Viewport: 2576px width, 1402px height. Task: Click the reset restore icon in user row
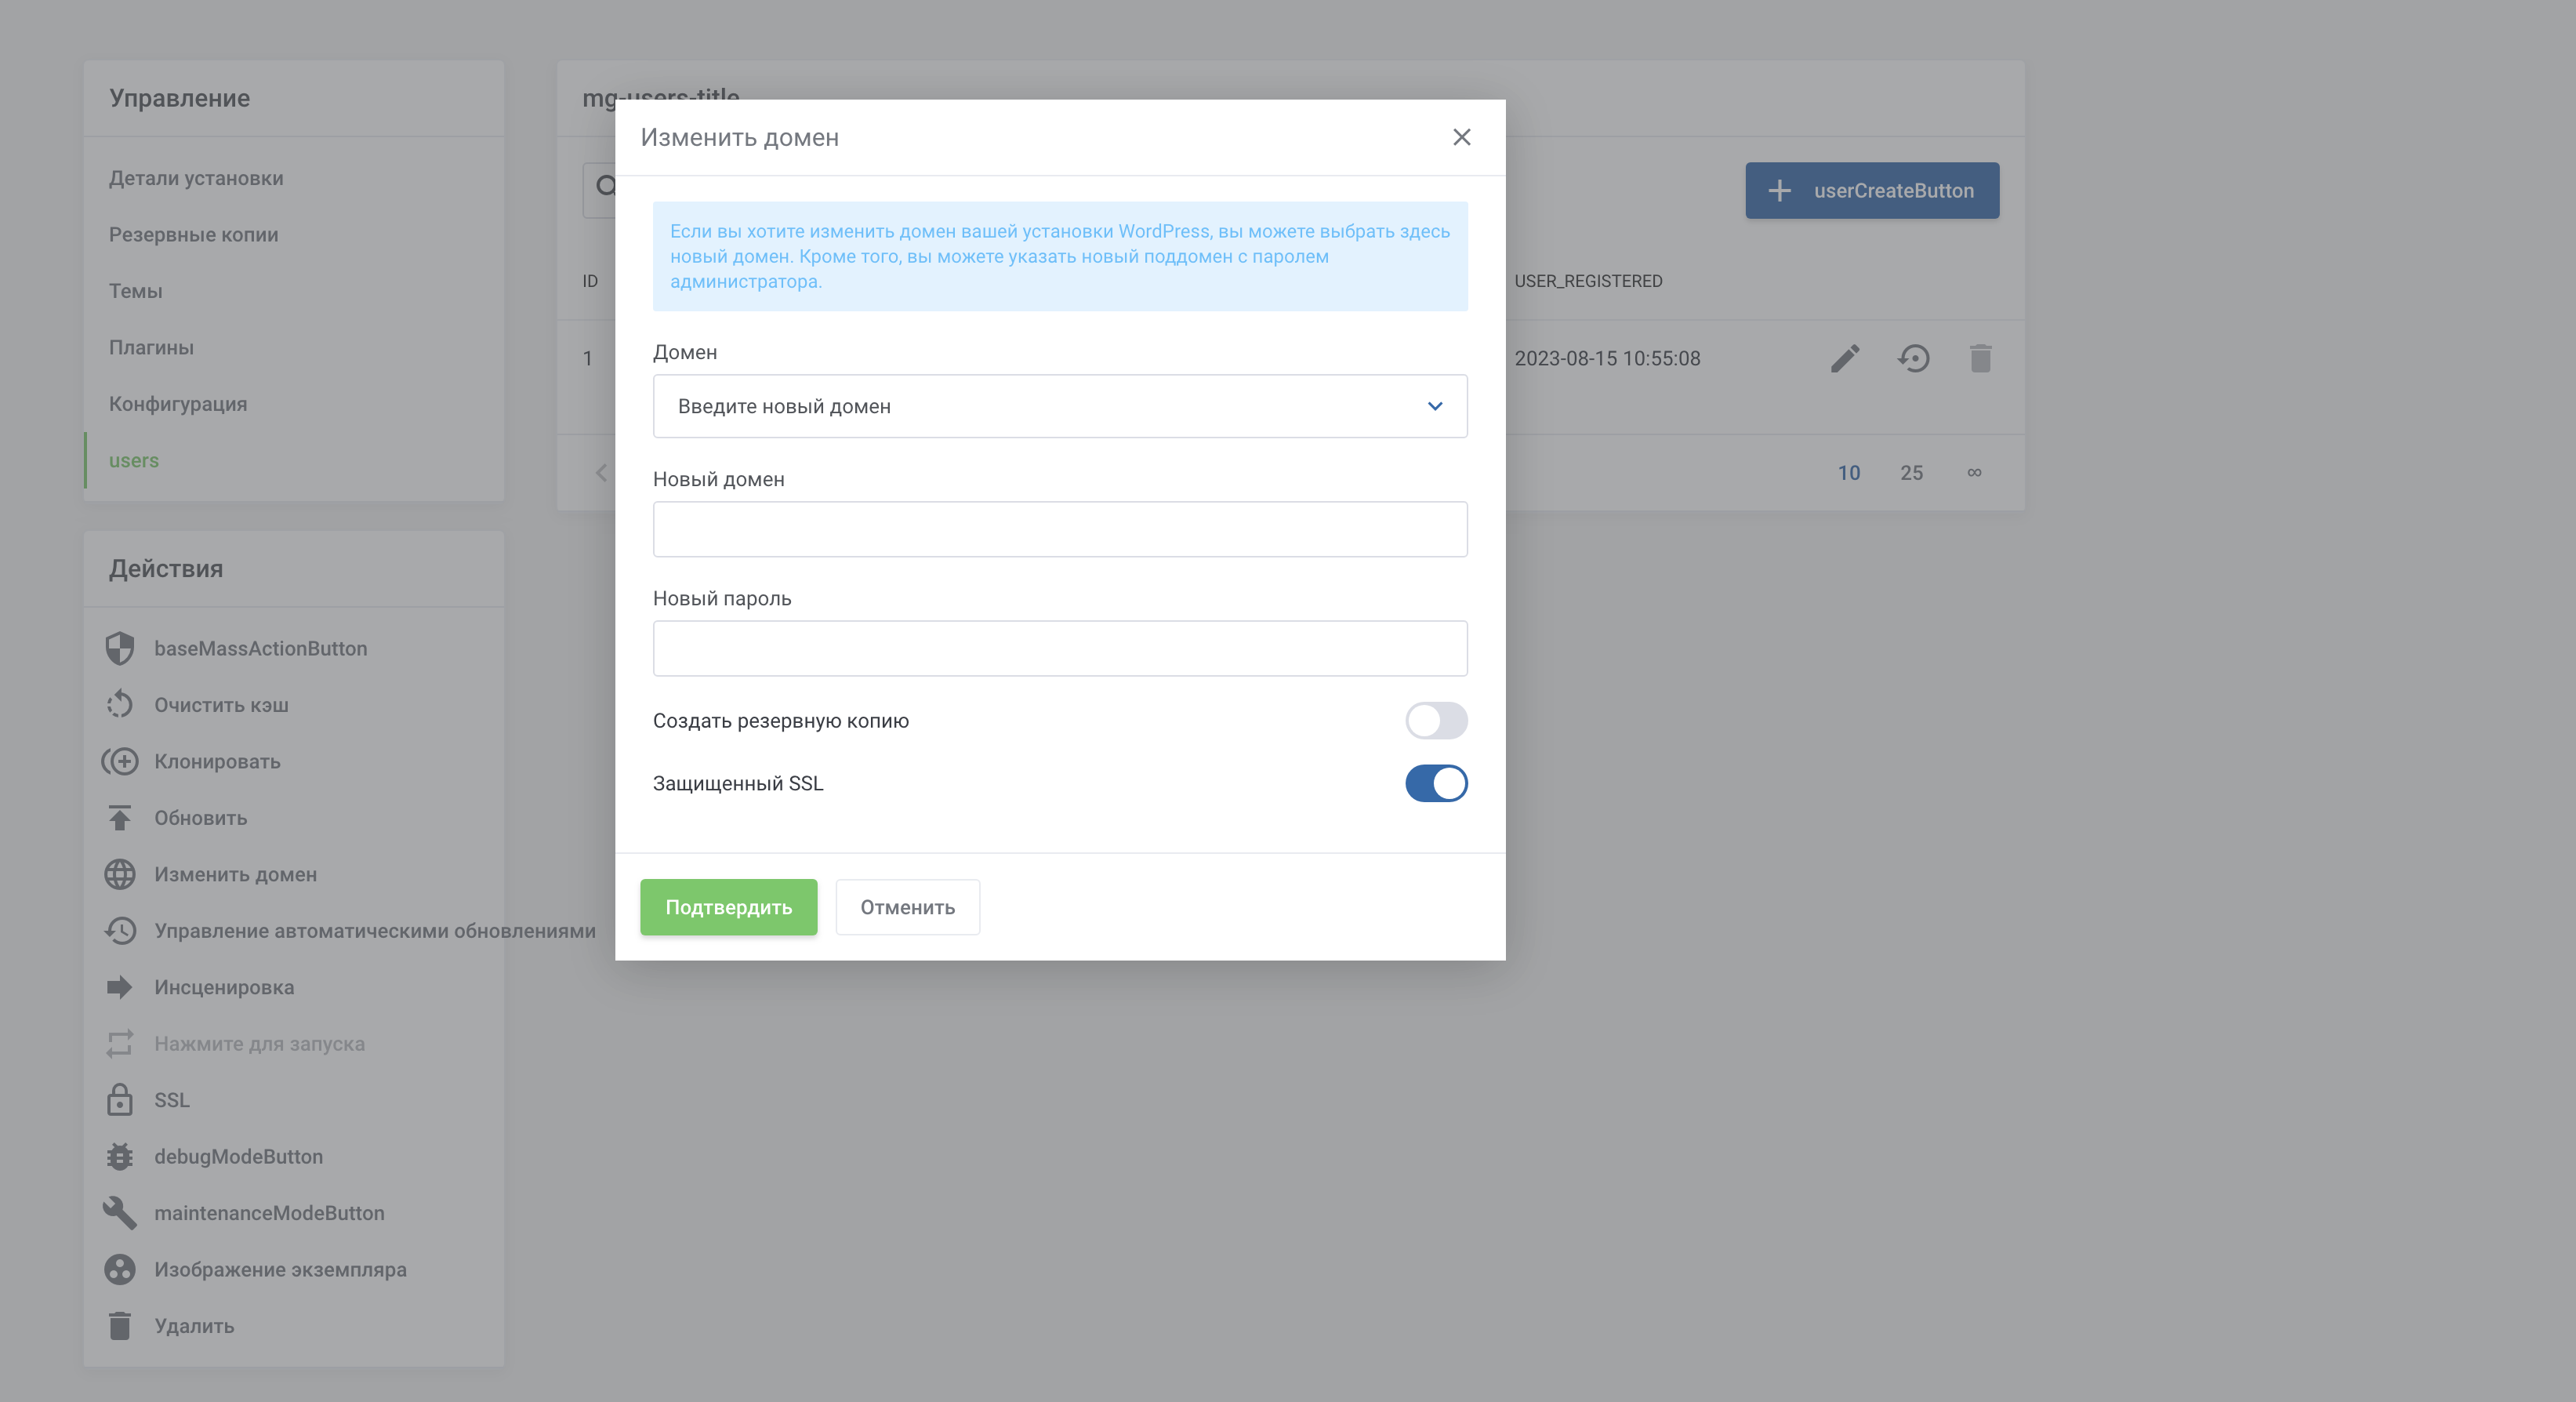[x=1913, y=358]
